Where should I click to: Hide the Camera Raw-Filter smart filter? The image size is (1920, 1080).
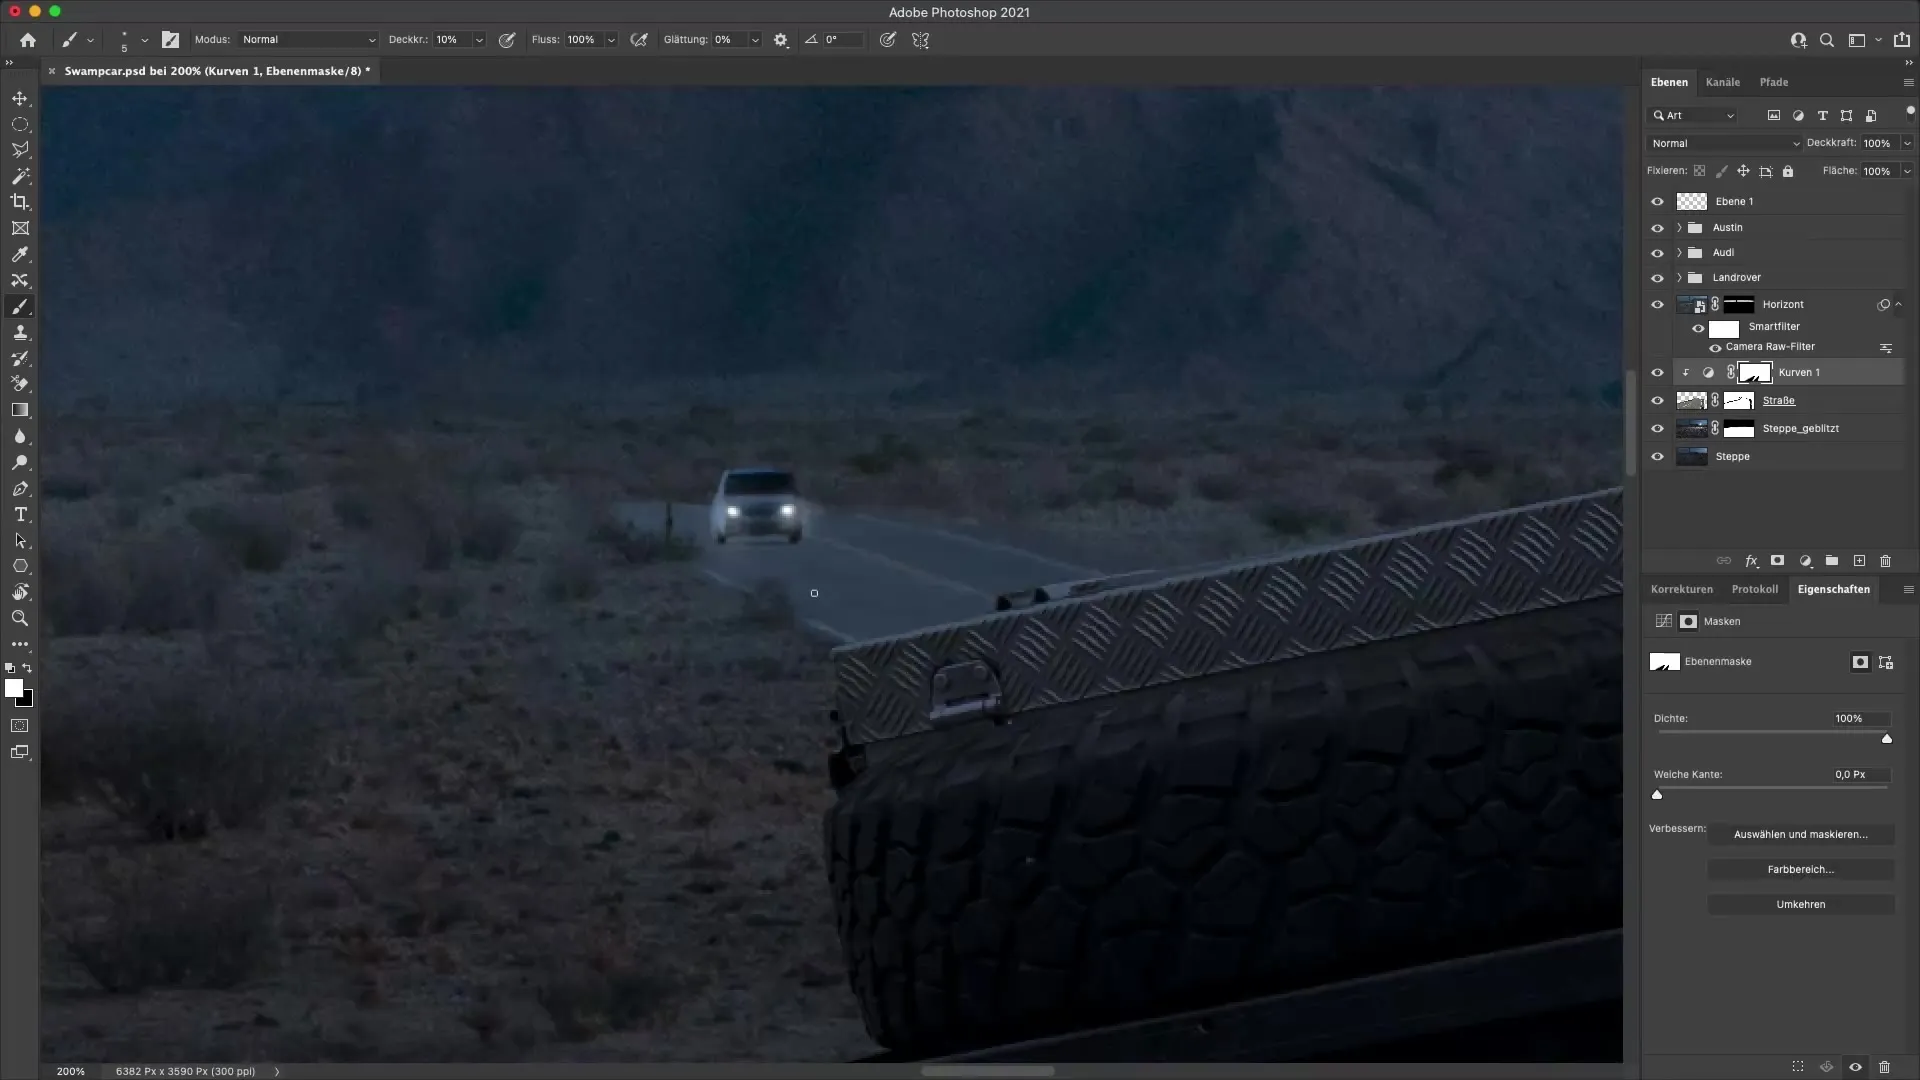point(1717,348)
